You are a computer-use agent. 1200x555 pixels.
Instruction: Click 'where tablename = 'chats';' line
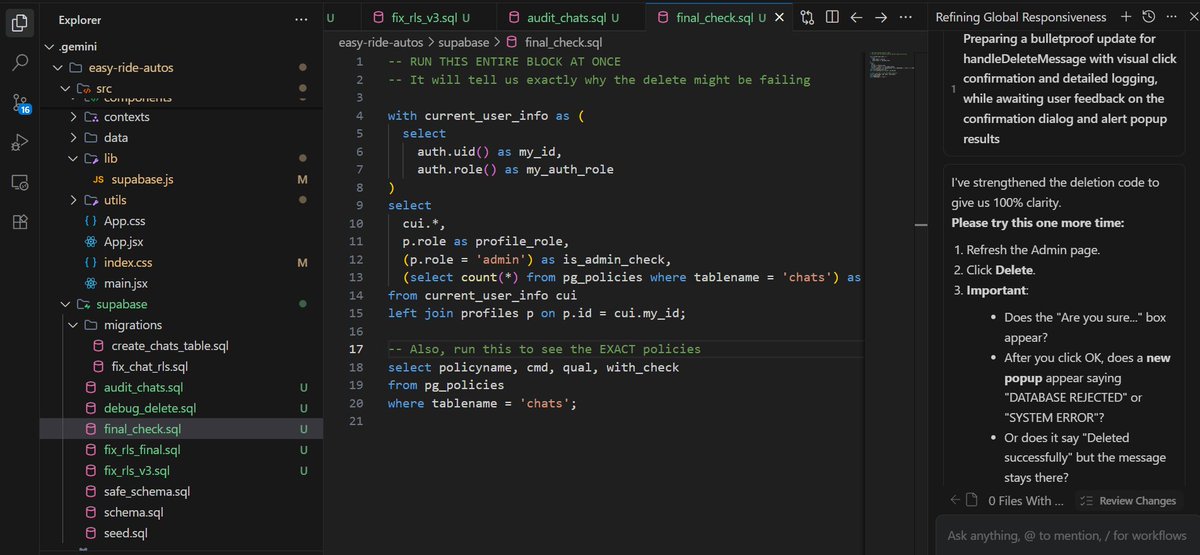tap(482, 403)
